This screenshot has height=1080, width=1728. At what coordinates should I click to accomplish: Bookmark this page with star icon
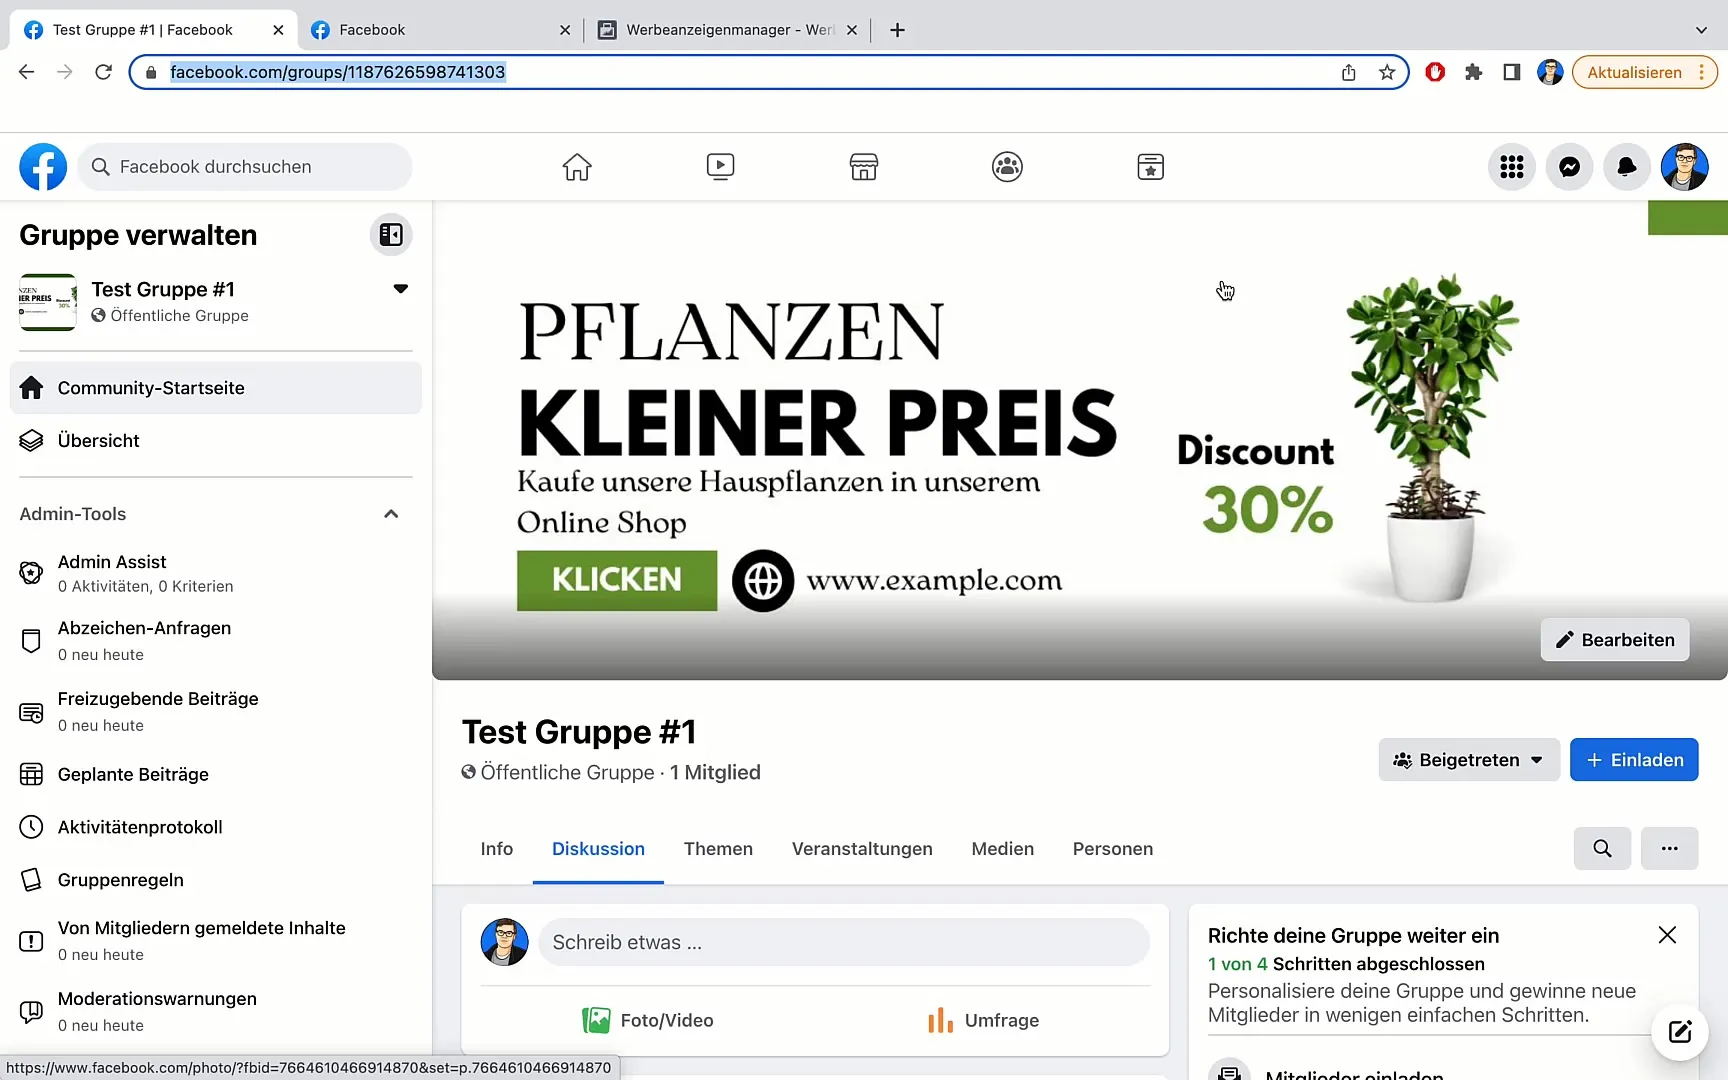pyautogui.click(x=1387, y=72)
